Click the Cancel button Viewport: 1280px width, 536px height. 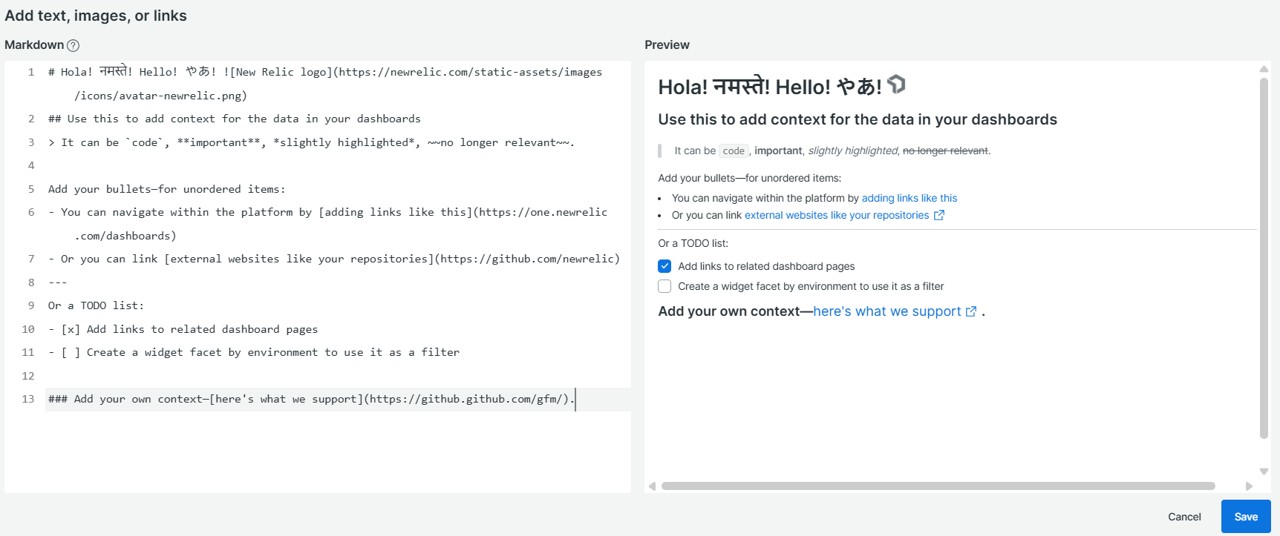(x=1184, y=517)
